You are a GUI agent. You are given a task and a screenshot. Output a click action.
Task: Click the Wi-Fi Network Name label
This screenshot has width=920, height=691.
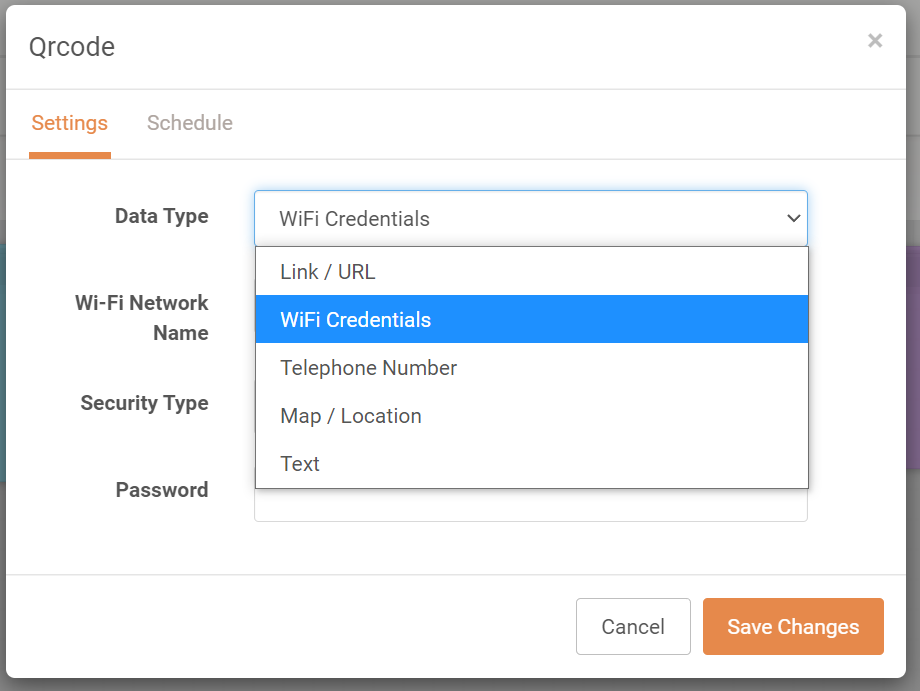coord(141,317)
